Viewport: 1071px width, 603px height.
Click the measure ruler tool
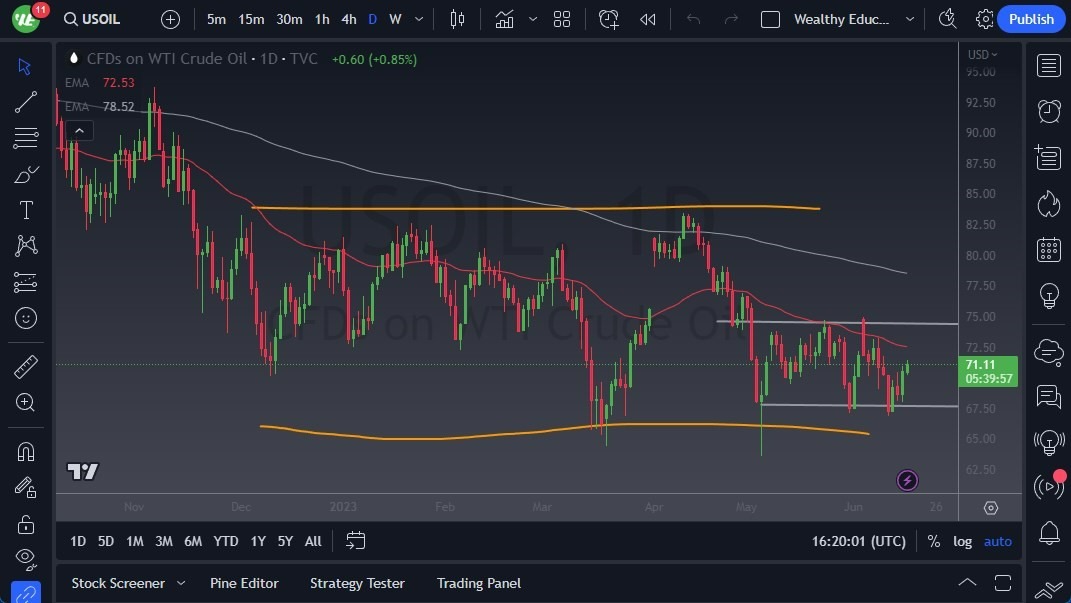pyautogui.click(x=26, y=366)
